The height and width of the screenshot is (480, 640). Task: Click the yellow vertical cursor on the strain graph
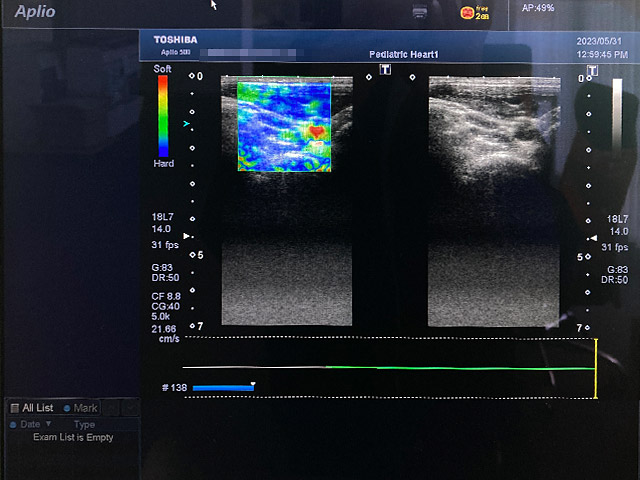coord(596,369)
